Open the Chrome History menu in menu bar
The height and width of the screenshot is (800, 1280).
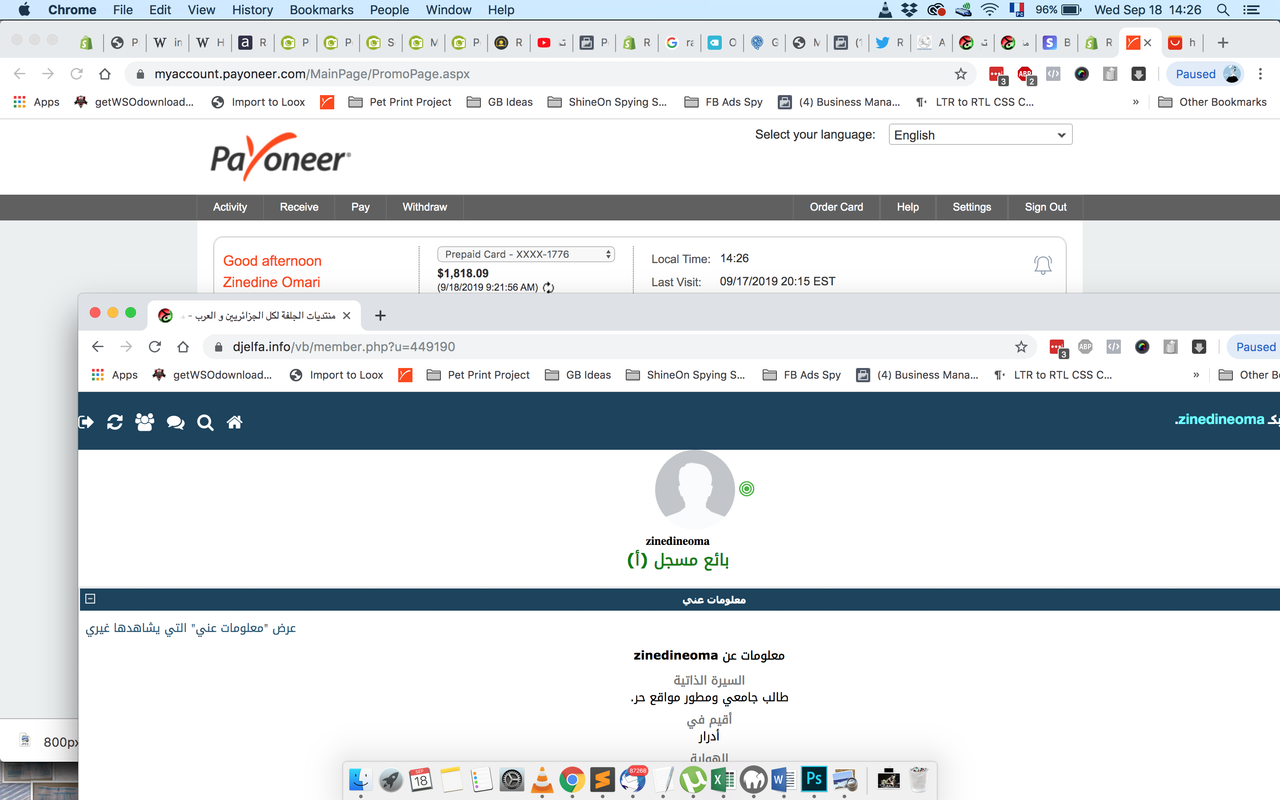pyautogui.click(x=252, y=10)
